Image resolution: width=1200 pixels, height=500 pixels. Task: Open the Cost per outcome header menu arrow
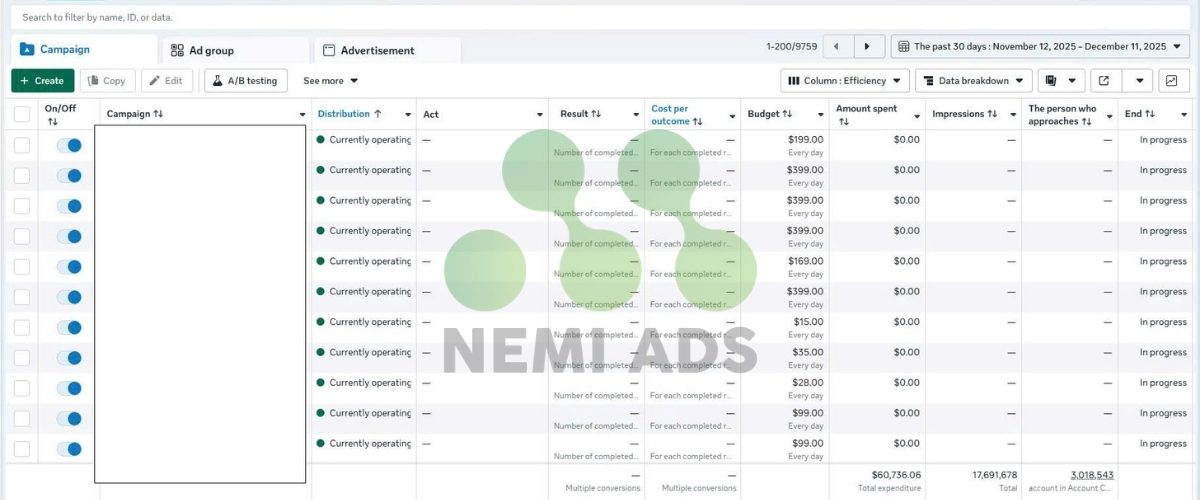(x=732, y=115)
